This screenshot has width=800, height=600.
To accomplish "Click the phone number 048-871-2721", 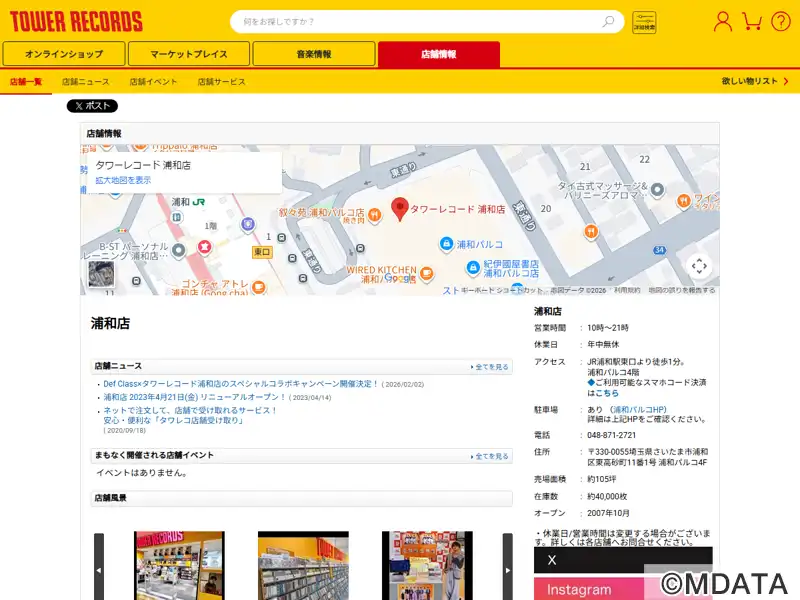I will pyautogui.click(x=612, y=435).
